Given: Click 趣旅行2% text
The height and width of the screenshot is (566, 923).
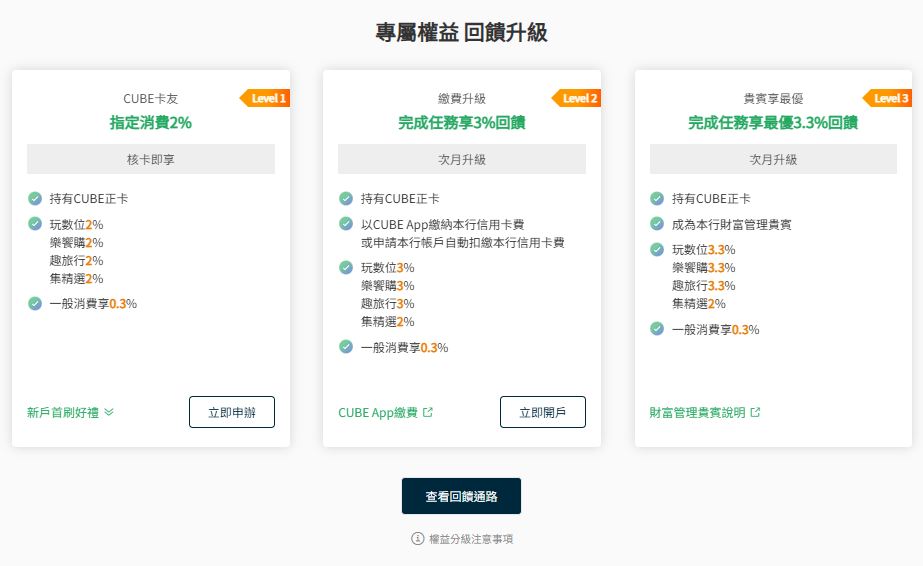Looking at the screenshot, I should coord(77,261).
